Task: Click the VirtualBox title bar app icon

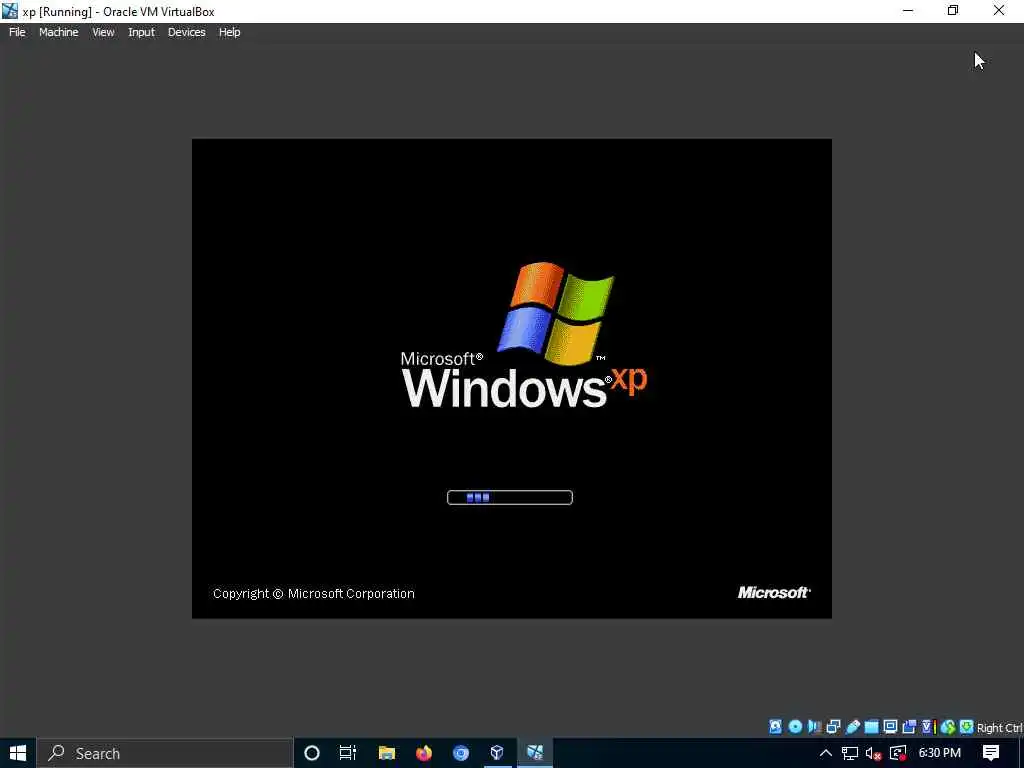Action: pos(10,11)
